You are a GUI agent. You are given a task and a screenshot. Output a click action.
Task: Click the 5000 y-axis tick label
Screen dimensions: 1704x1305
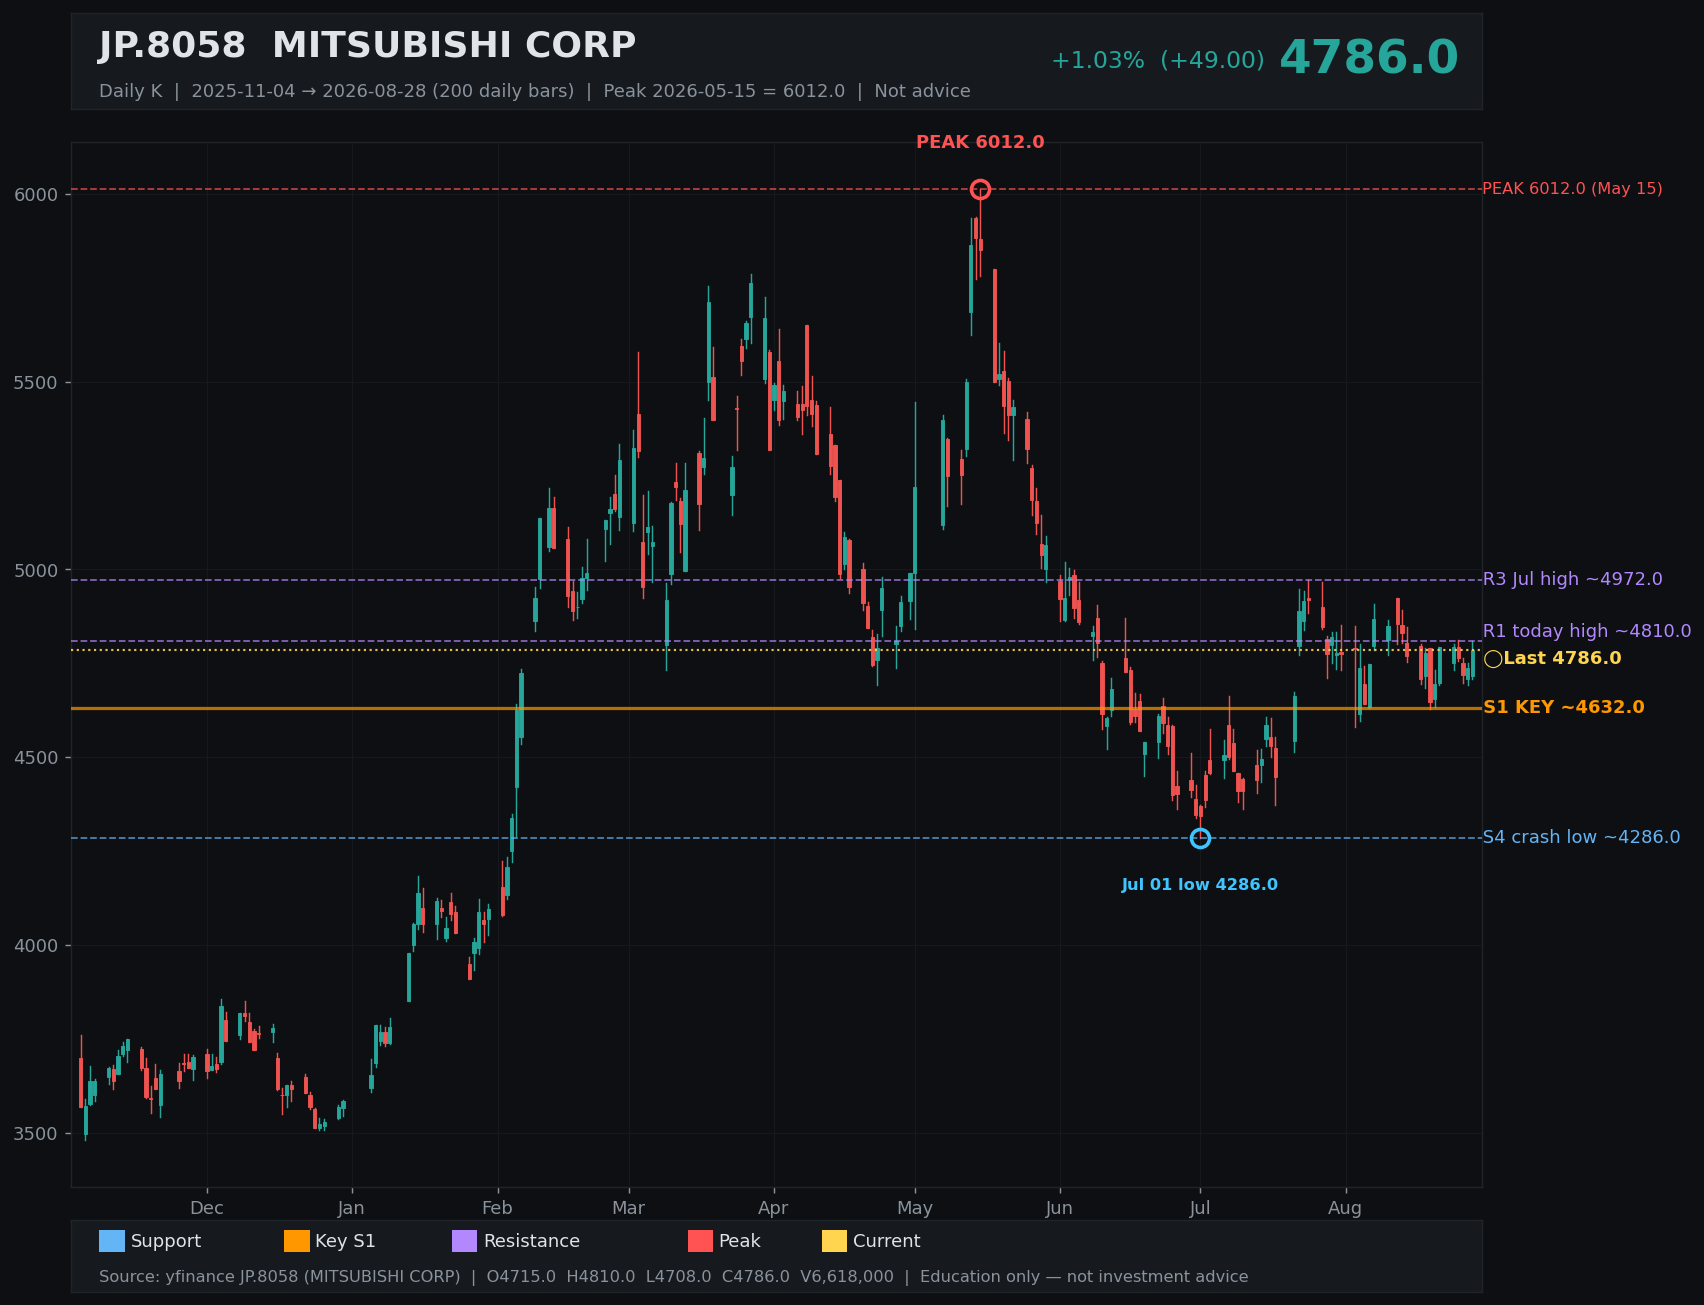pyautogui.click(x=36, y=571)
